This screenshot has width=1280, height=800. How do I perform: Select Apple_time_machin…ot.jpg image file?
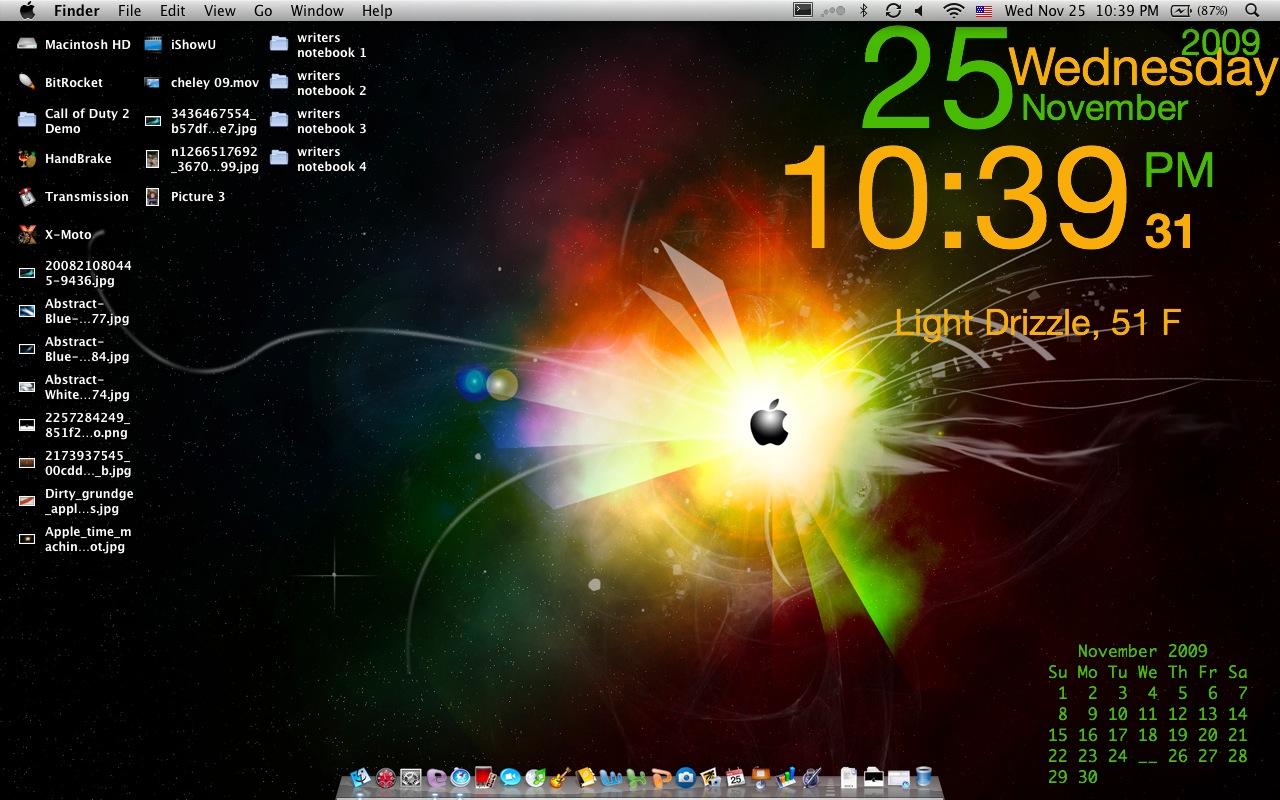[x=27, y=539]
